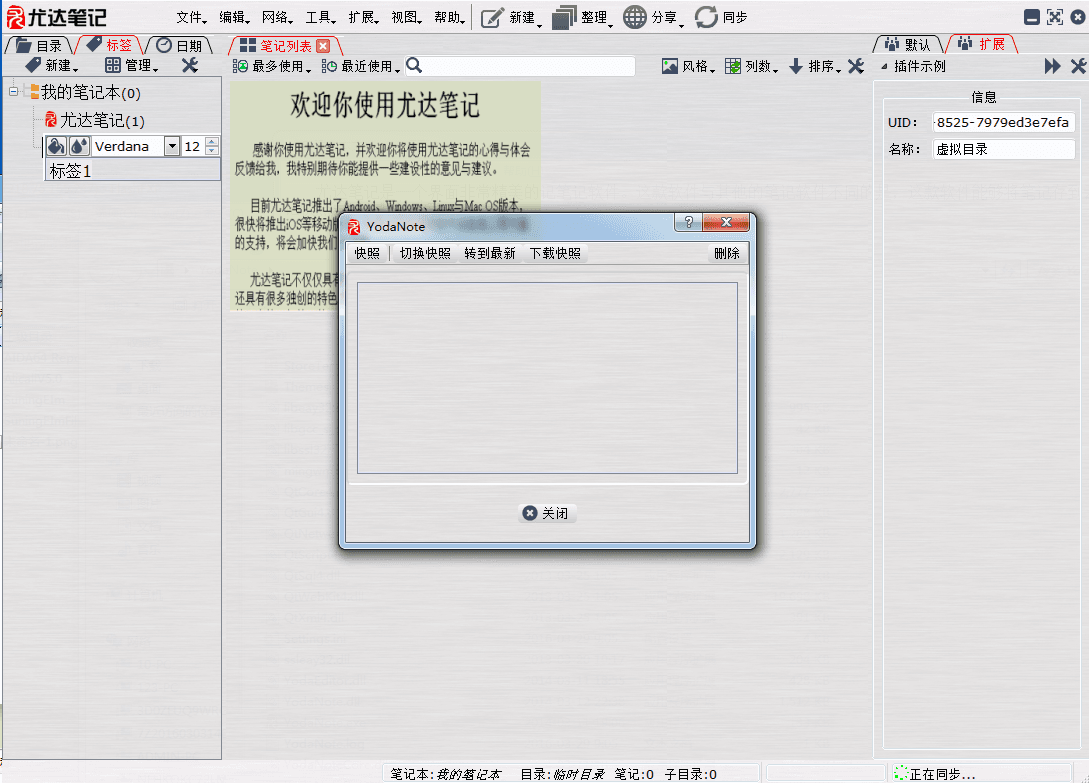Open the tag 新建 dropdown in sidebar
The width and height of the screenshot is (1089, 783).
click(x=52, y=65)
